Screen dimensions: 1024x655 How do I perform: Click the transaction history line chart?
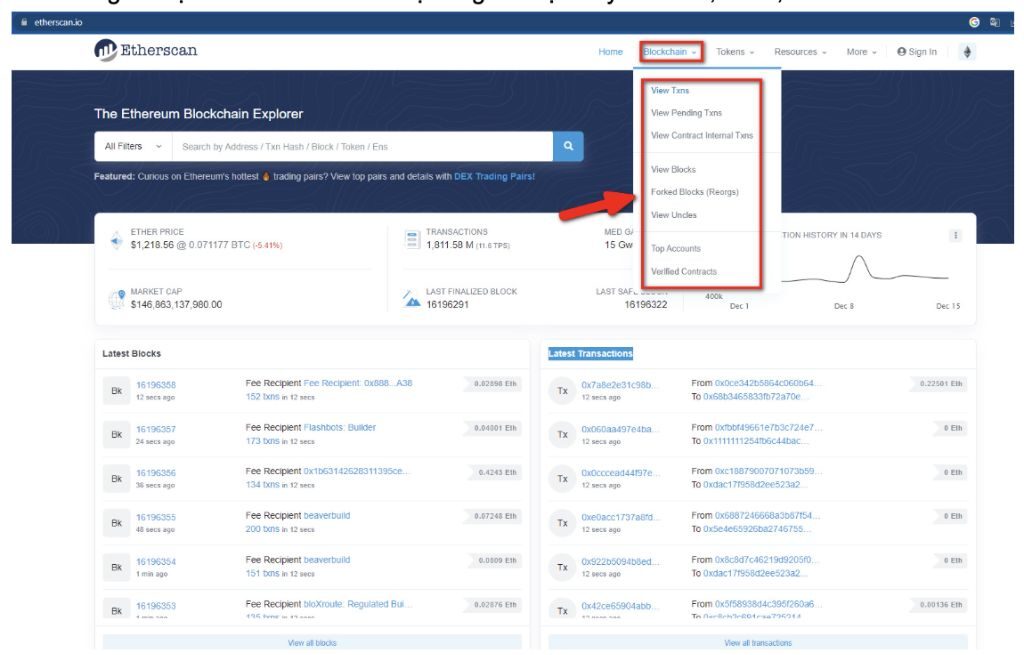point(864,271)
